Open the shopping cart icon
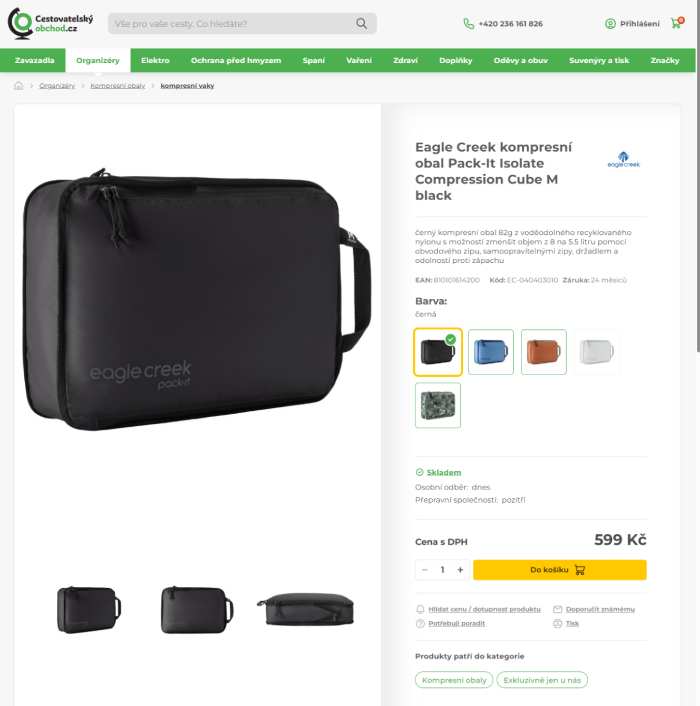Image resolution: width=700 pixels, height=706 pixels. (677, 23)
